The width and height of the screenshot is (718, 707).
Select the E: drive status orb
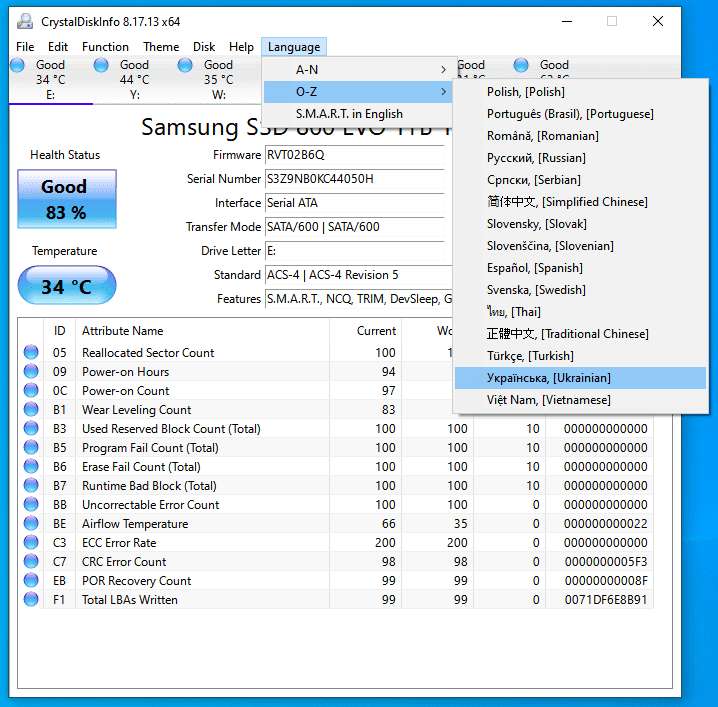17,65
